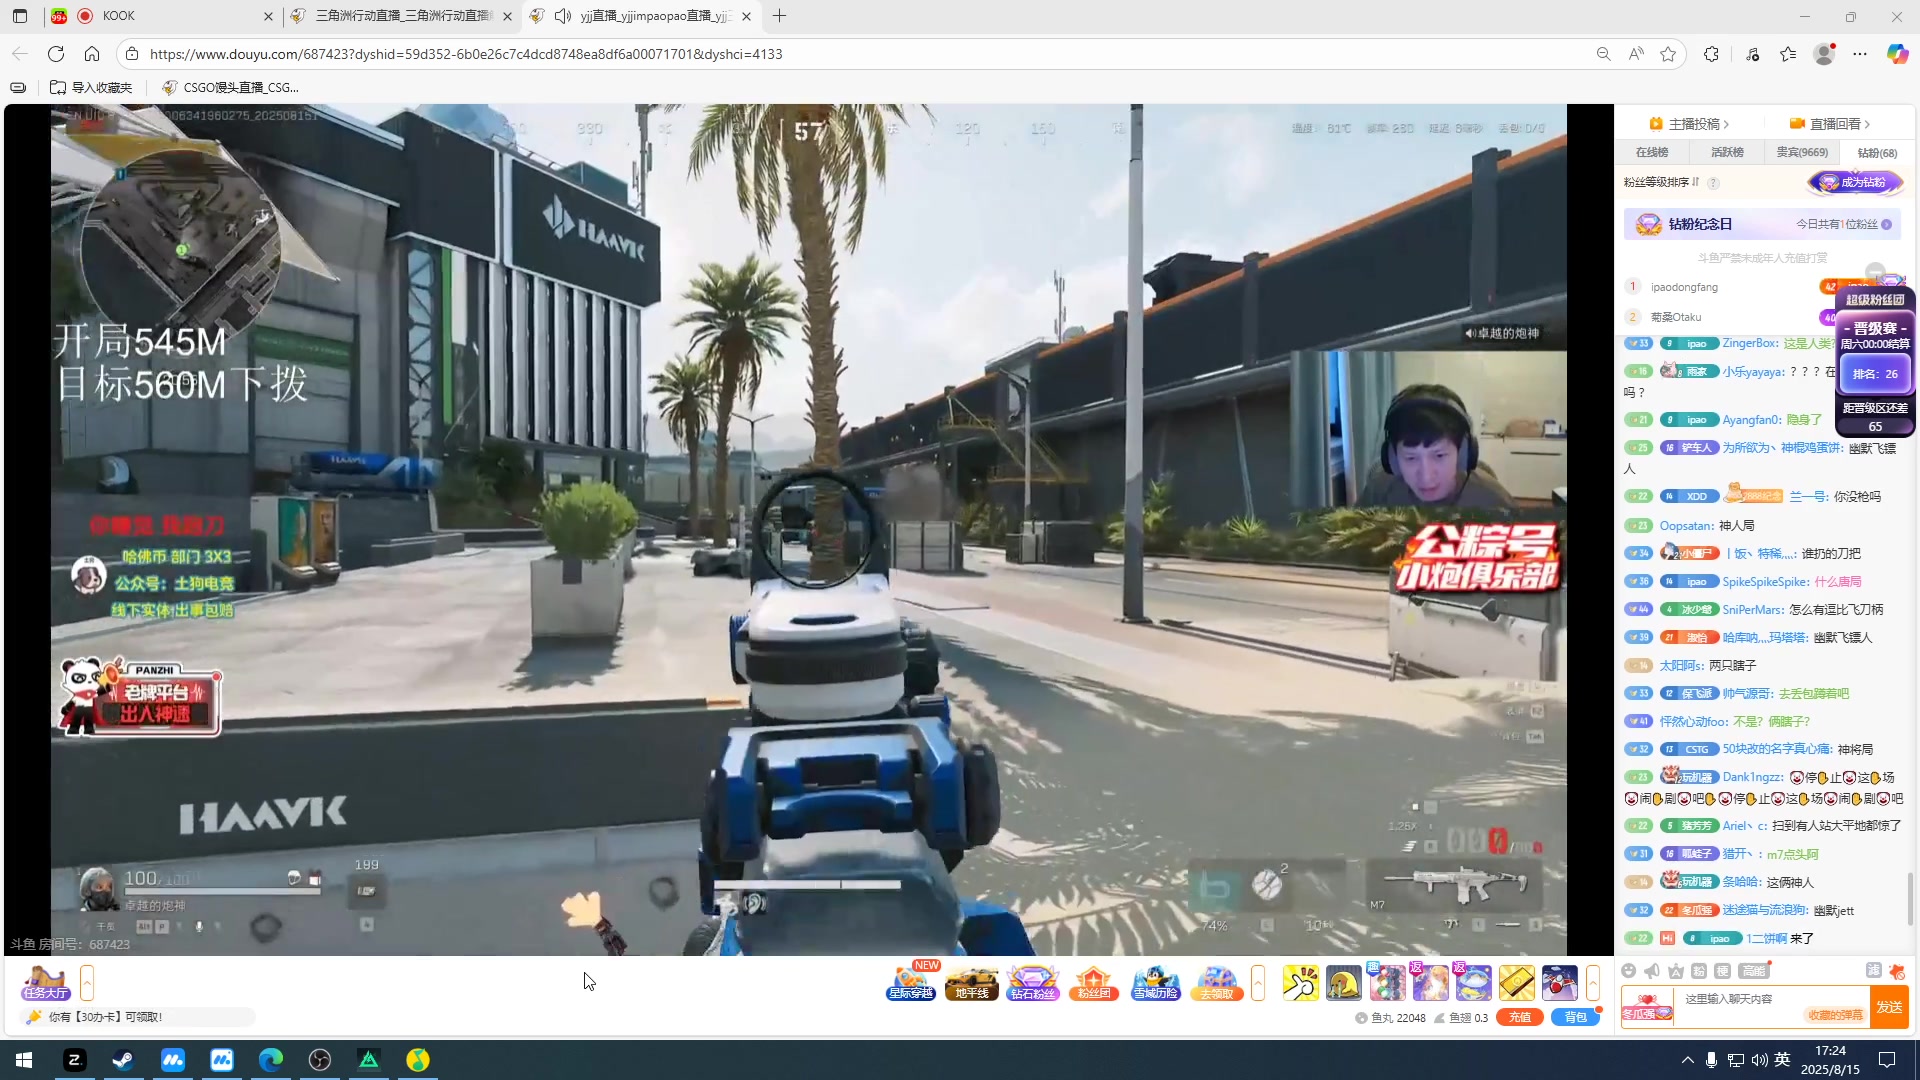Select the yellow hand-clap gift
This screenshot has width=1920, height=1080.
1300,983
